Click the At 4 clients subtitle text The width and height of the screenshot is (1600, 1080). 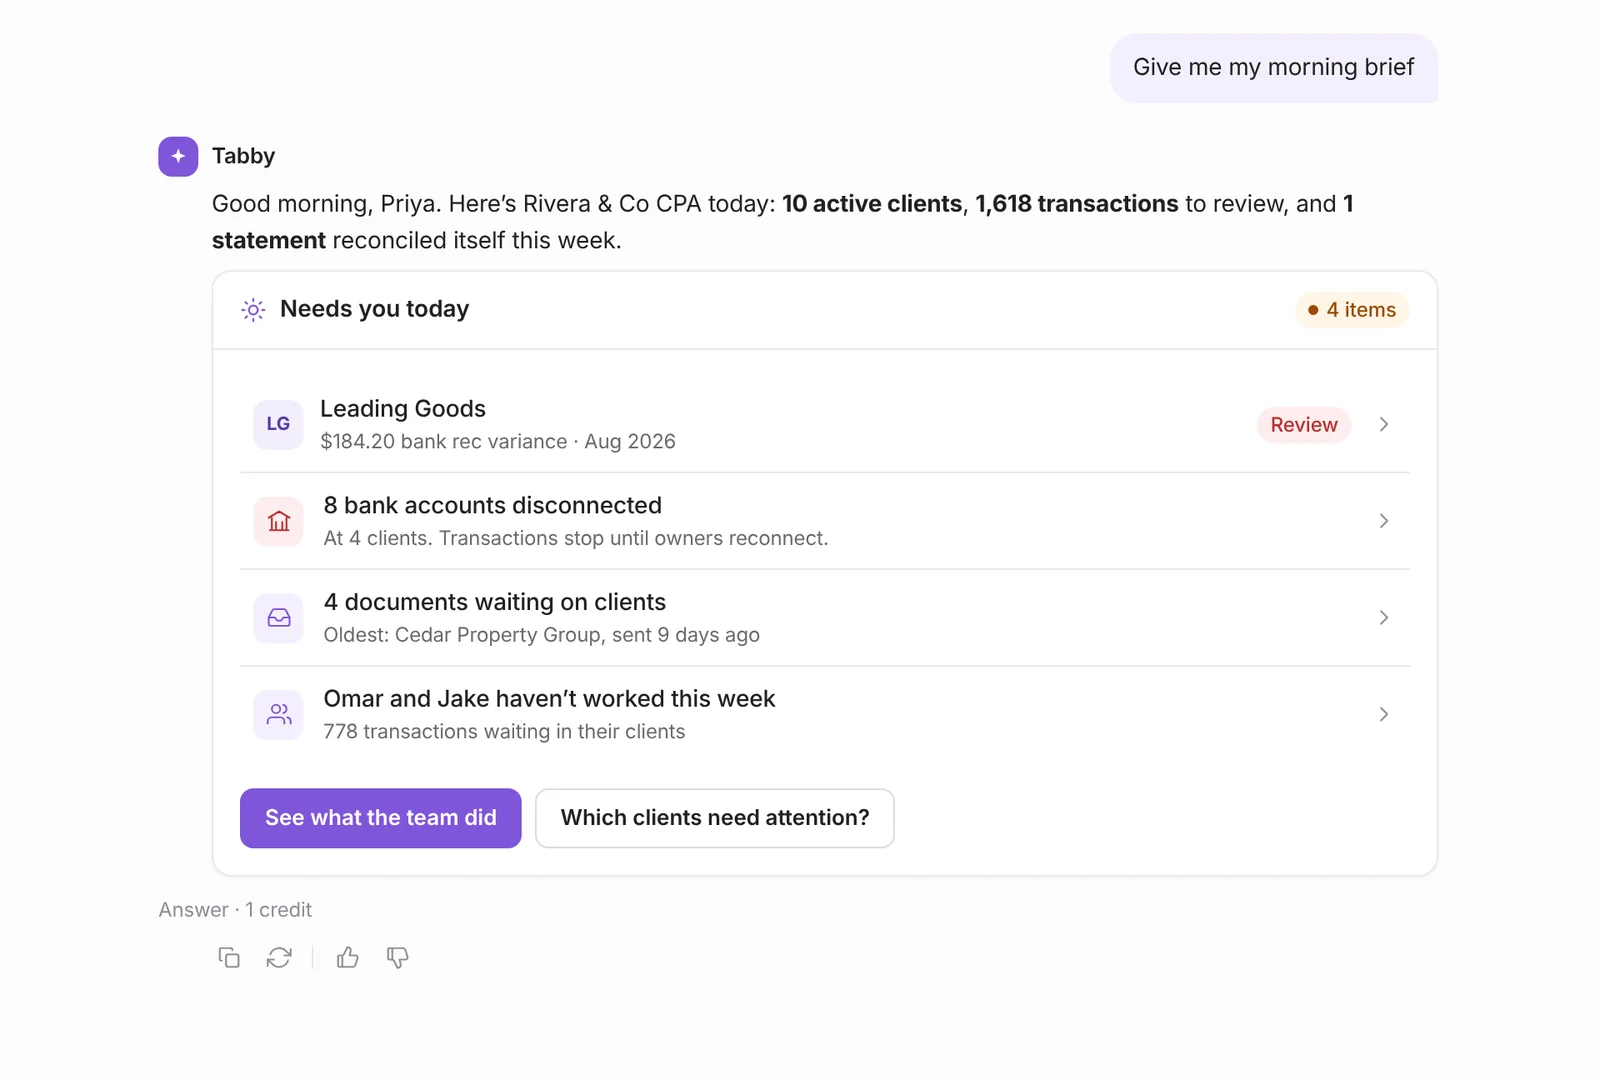pyautogui.click(x=576, y=538)
